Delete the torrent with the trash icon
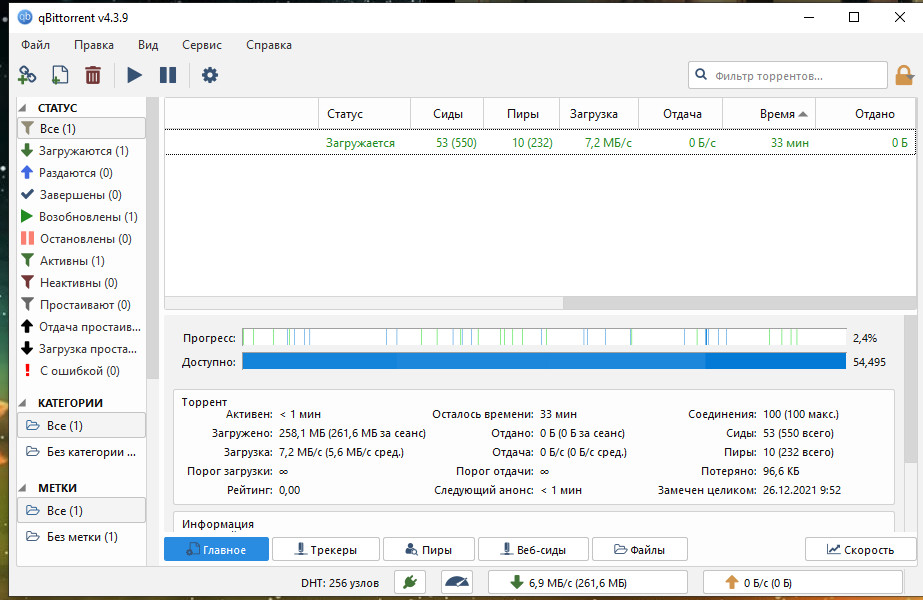The height and width of the screenshot is (600, 923). (92, 75)
